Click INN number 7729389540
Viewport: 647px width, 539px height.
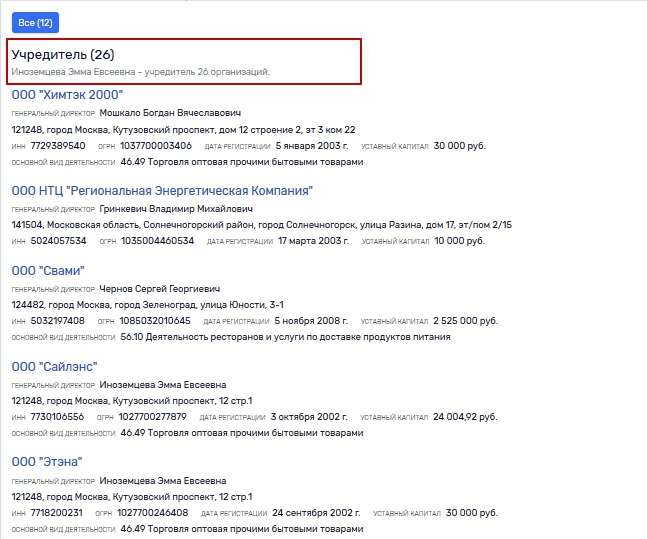(58, 146)
